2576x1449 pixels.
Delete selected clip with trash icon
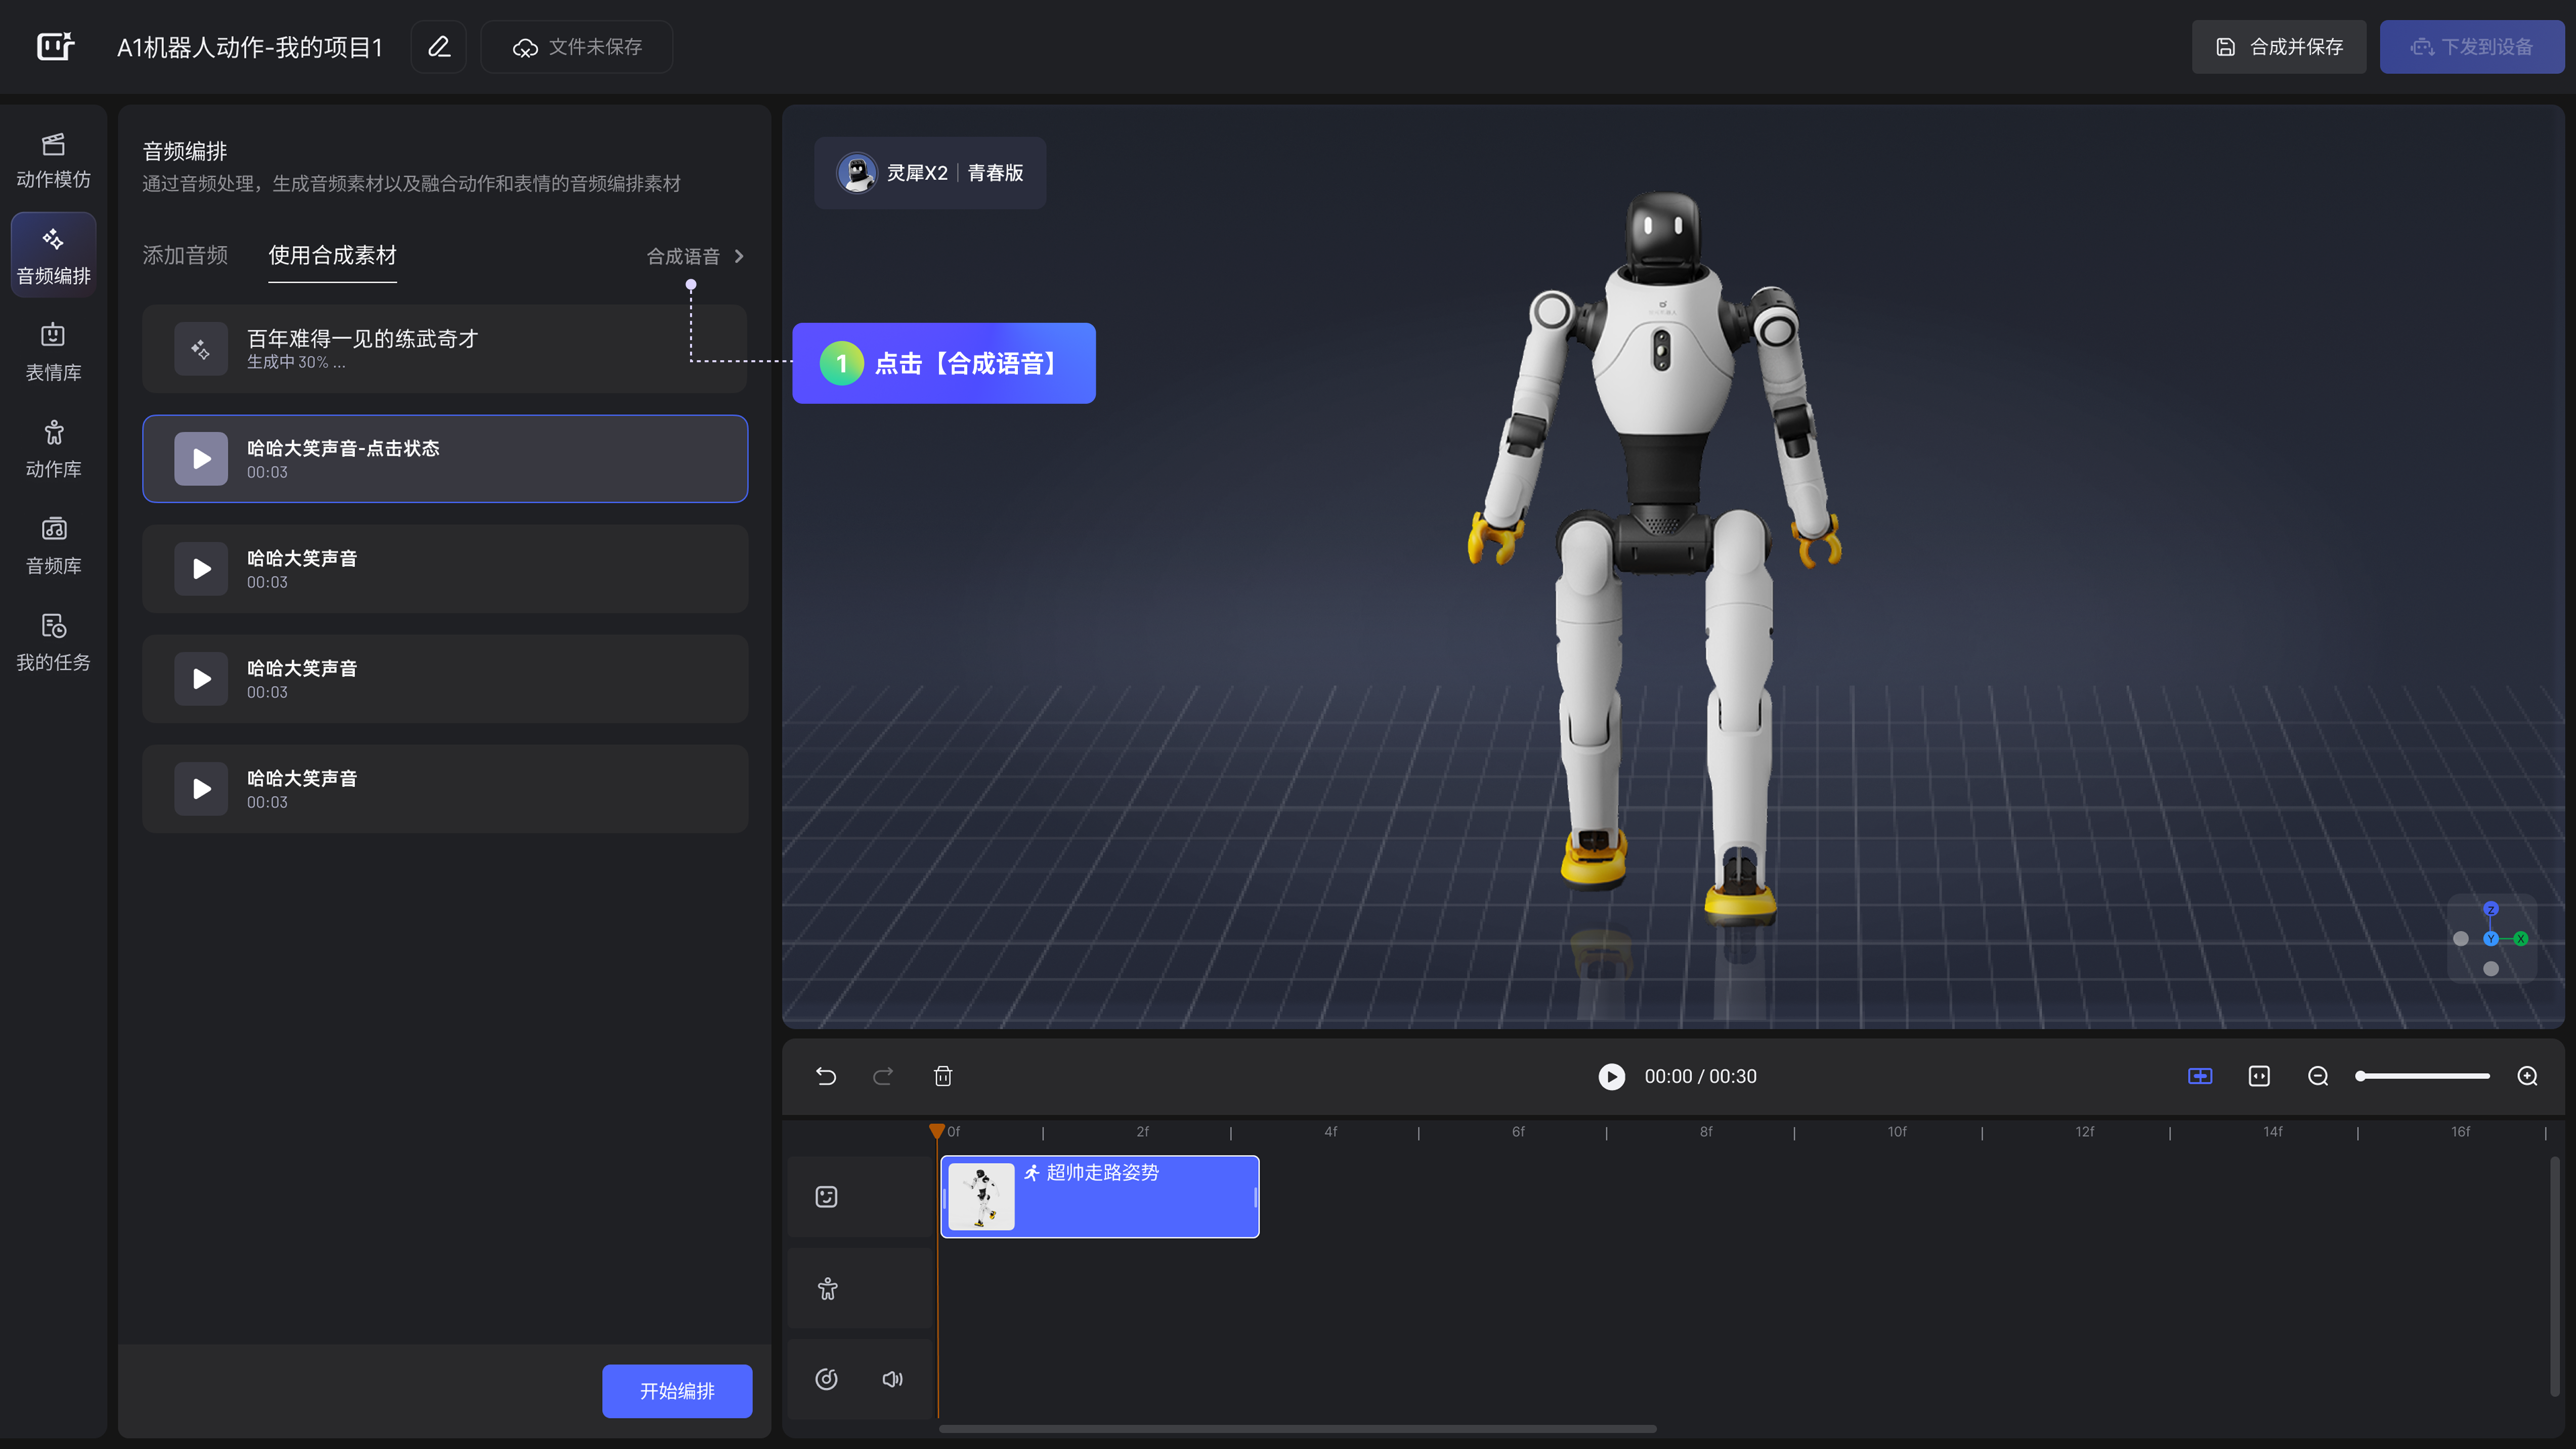point(943,1076)
